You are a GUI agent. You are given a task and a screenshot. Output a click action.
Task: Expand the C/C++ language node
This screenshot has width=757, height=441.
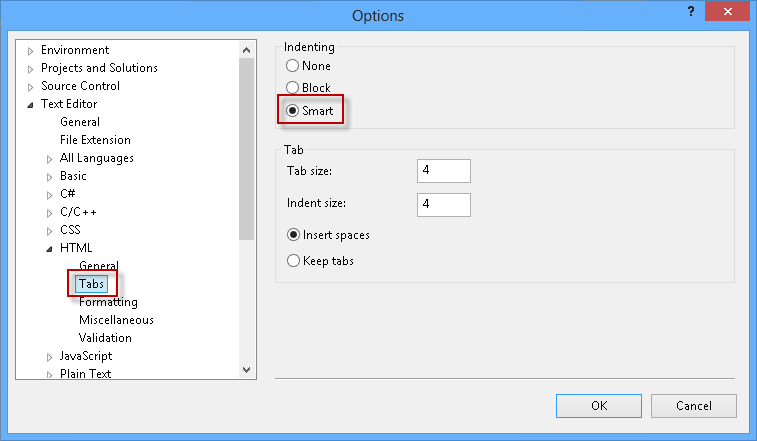point(49,213)
